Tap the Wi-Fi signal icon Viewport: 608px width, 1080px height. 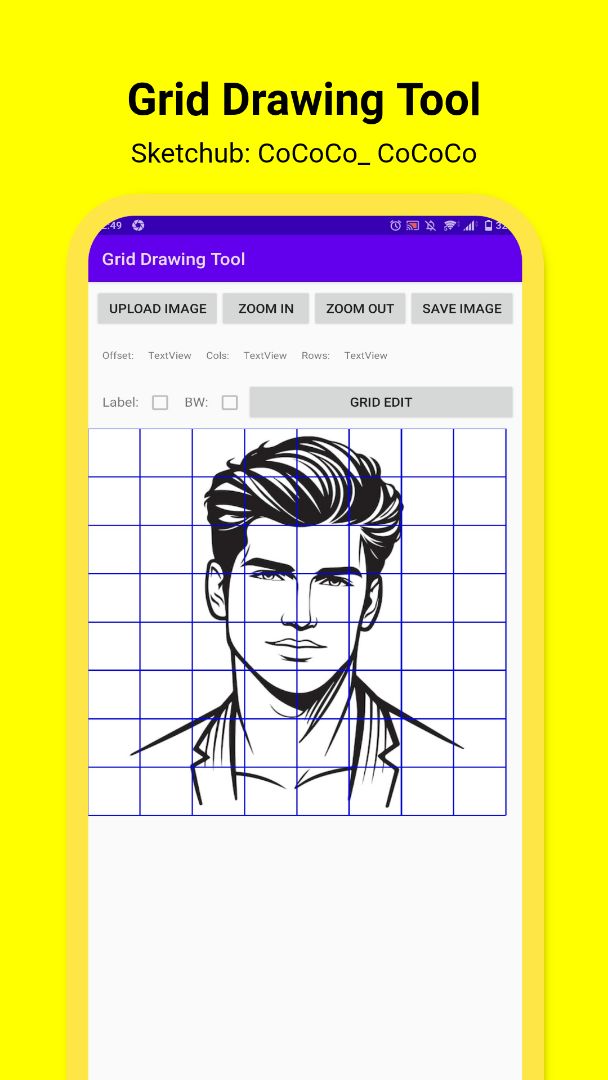coord(450,226)
